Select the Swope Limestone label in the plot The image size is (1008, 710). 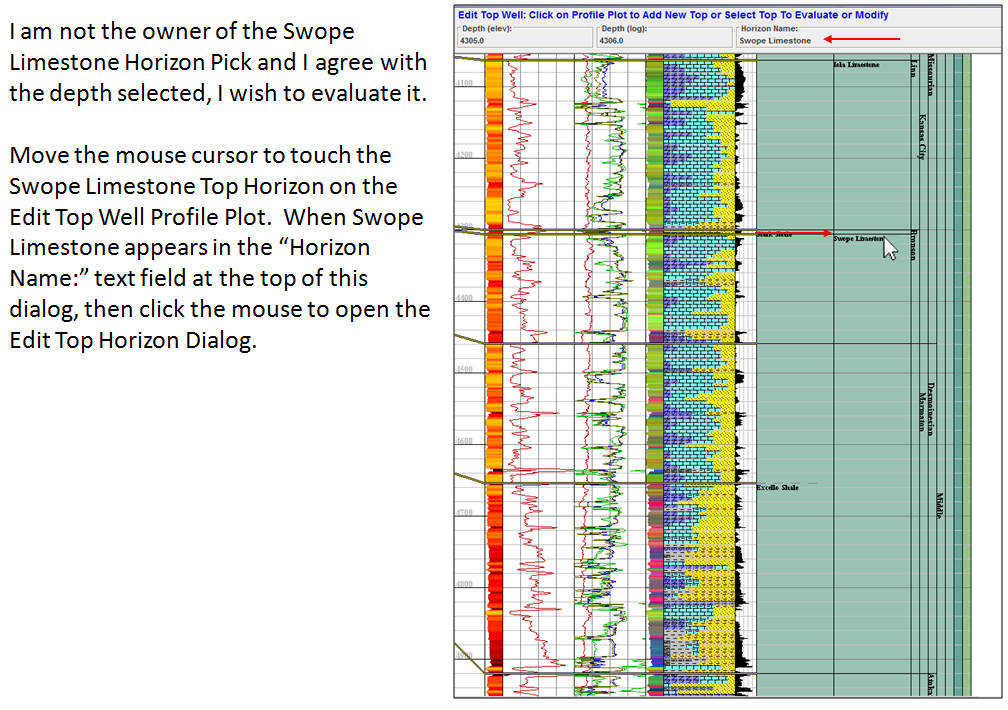tap(860, 239)
